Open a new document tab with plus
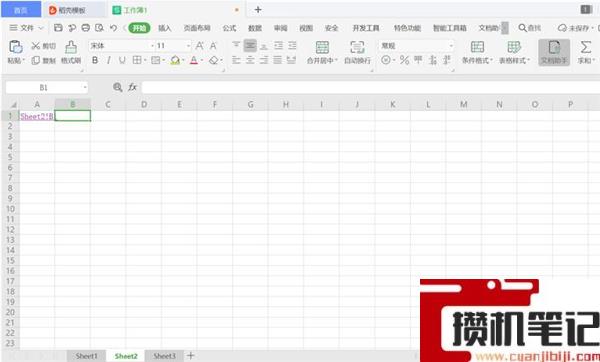The height and width of the screenshot is (362, 600). (x=258, y=10)
